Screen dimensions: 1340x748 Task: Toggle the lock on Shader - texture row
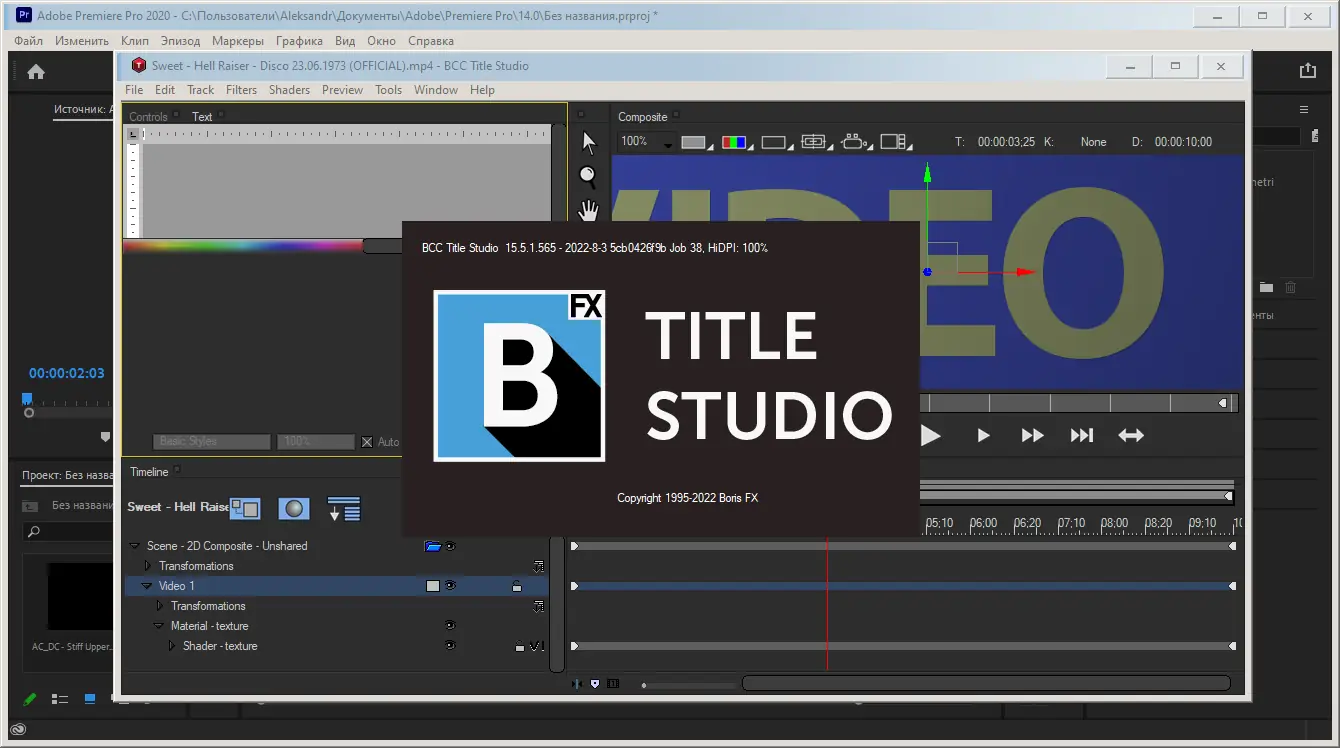pyautogui.click(x=520, y=647)
